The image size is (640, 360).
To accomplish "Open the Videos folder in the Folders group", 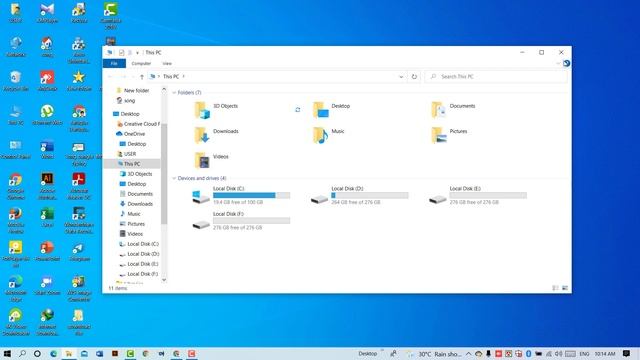I will point(212,160).
